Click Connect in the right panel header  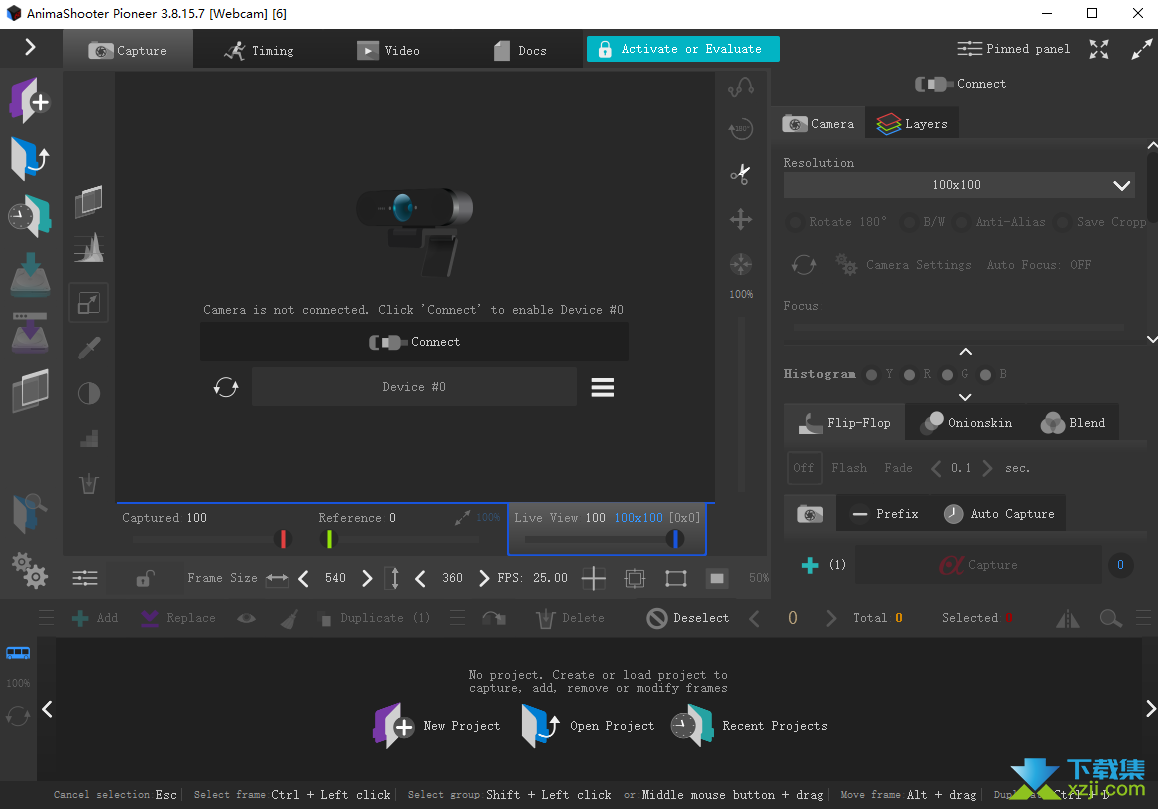[x=960, y=84]
